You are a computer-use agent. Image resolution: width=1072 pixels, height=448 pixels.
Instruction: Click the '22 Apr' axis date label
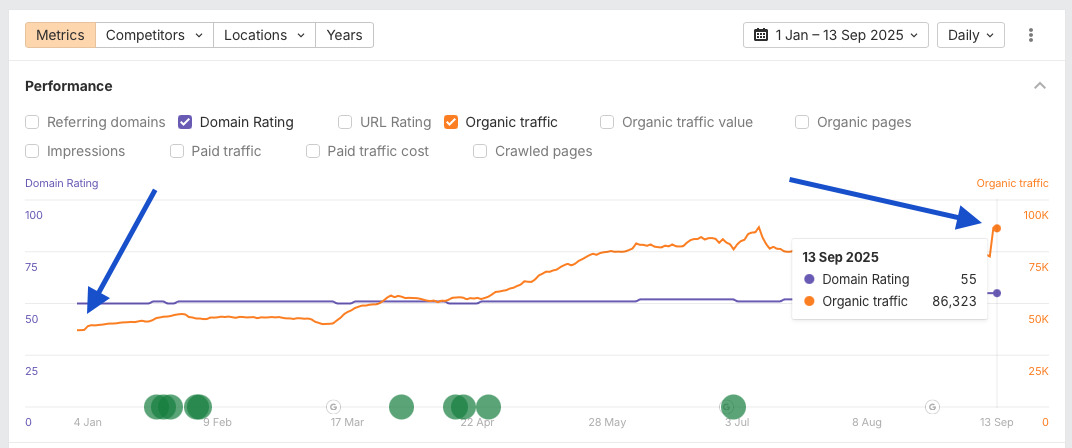[477, 423]
